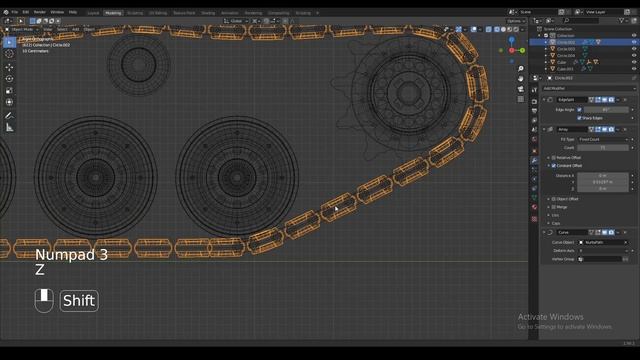This screenshot has height=360, width=640.
Task: Open the Window menu
Action: coord(57,12)
